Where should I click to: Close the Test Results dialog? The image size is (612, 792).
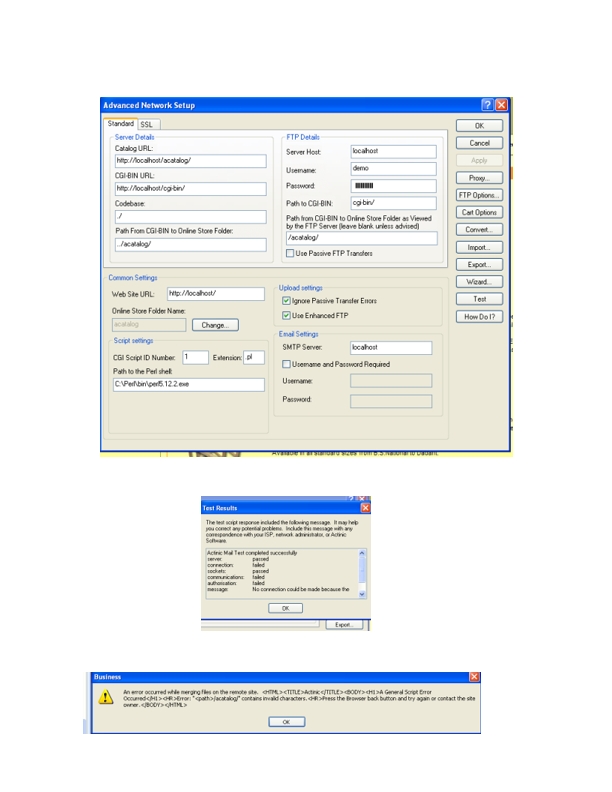[x=365, y=508]
